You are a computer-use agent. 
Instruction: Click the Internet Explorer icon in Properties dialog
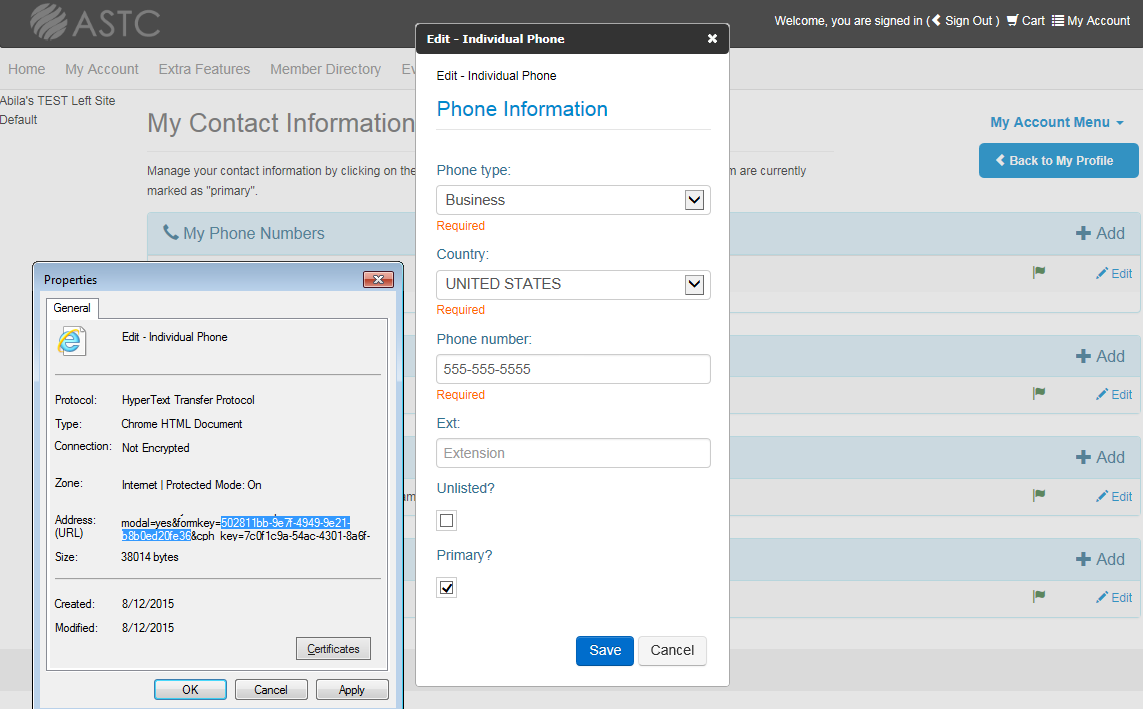tap(71, 341)
